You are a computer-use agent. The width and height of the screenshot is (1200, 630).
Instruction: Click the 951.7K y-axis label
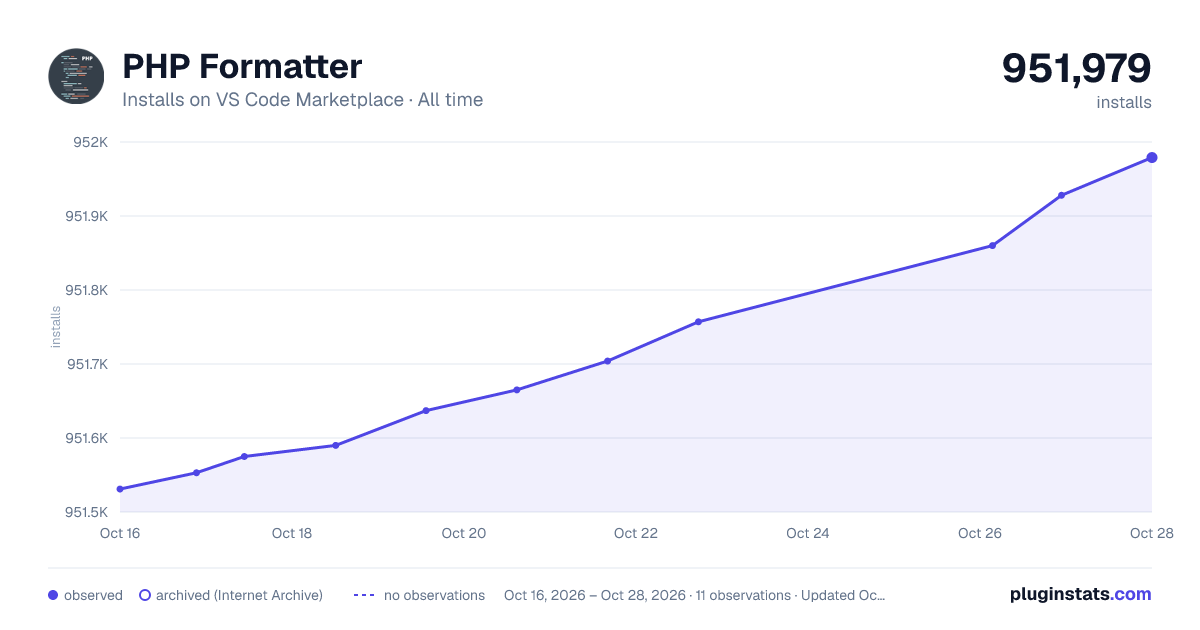tap(87, 364)
